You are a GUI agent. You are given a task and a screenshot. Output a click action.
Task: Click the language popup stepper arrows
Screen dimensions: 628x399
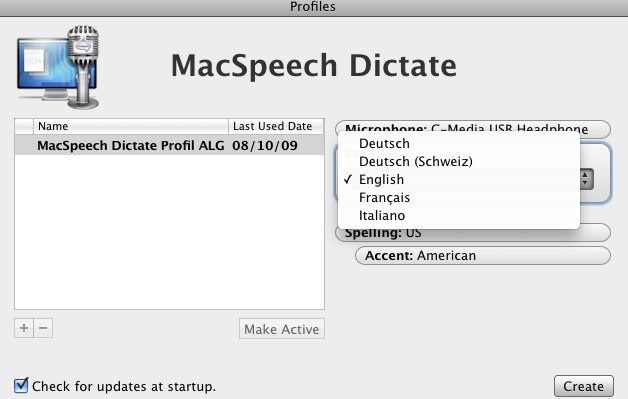[x=586, y=179]
